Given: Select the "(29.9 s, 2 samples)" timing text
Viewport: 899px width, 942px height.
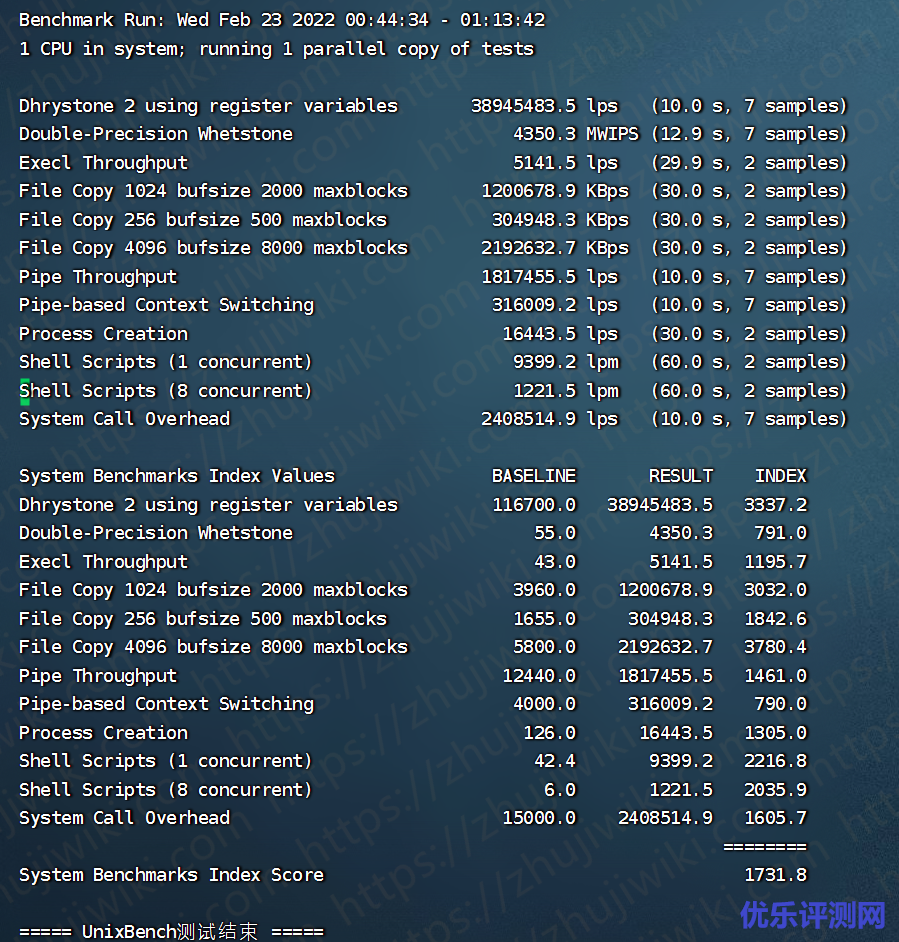Looking at the screenshot, I should click(749, 163).
